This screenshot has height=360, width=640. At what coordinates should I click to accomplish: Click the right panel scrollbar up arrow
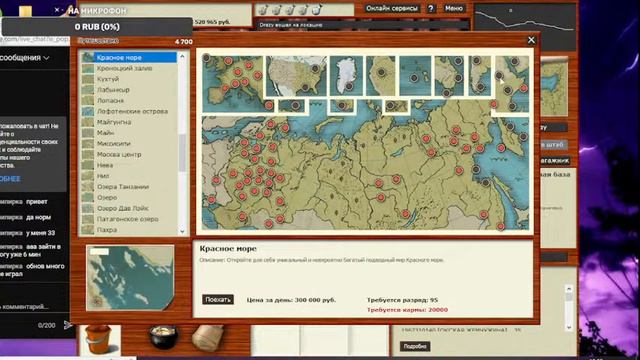point(569,289)
